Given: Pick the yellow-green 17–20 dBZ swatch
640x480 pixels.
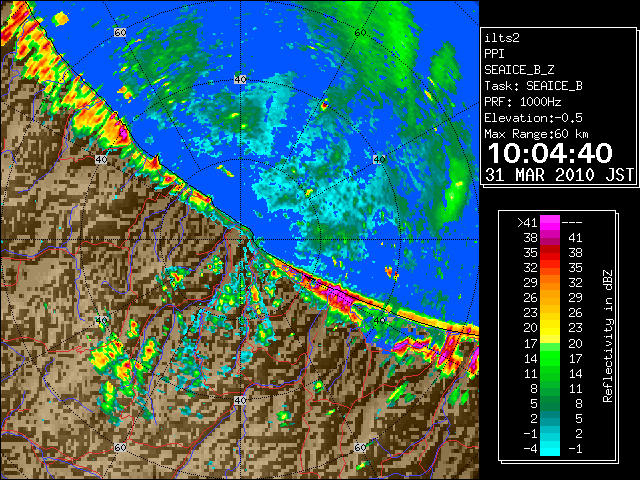Looking at the screenshot, I should (550, 343).
